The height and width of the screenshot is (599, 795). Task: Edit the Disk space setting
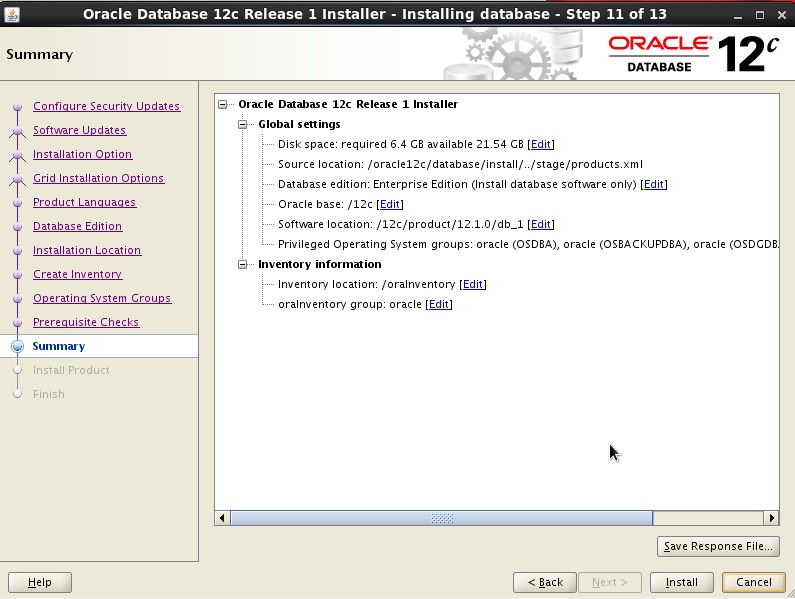[x=540, y=145]
